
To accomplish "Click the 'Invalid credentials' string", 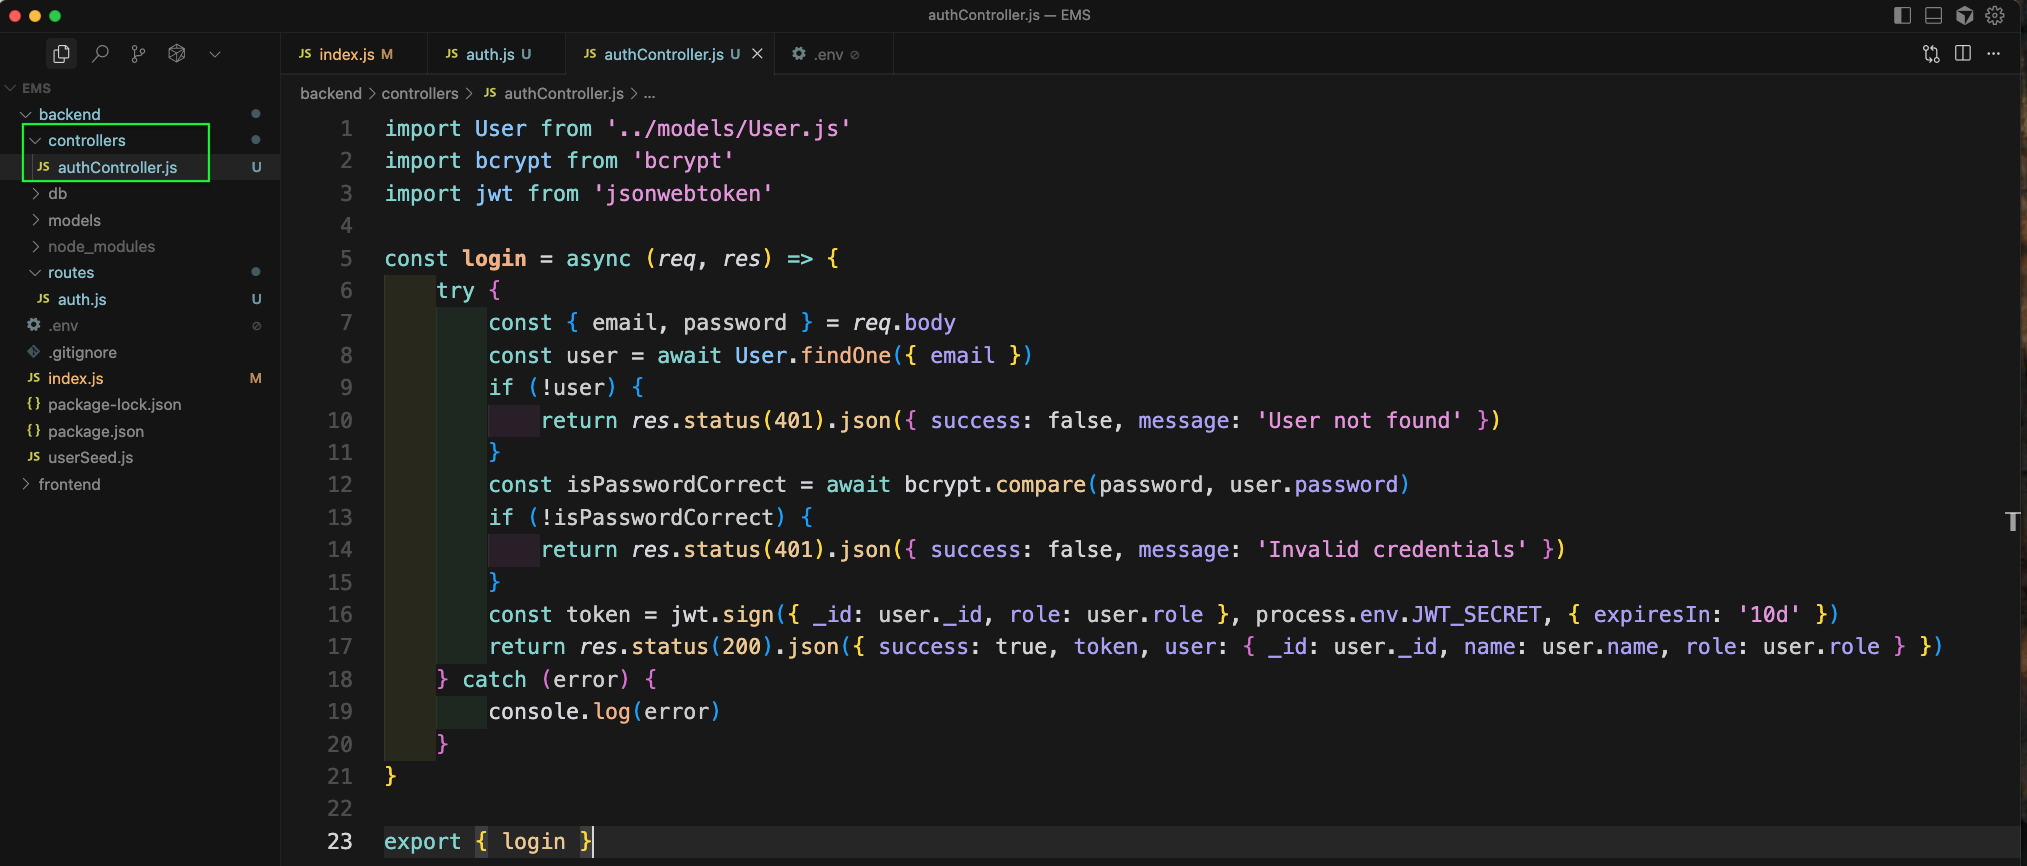I will (x=1391, y=549).
